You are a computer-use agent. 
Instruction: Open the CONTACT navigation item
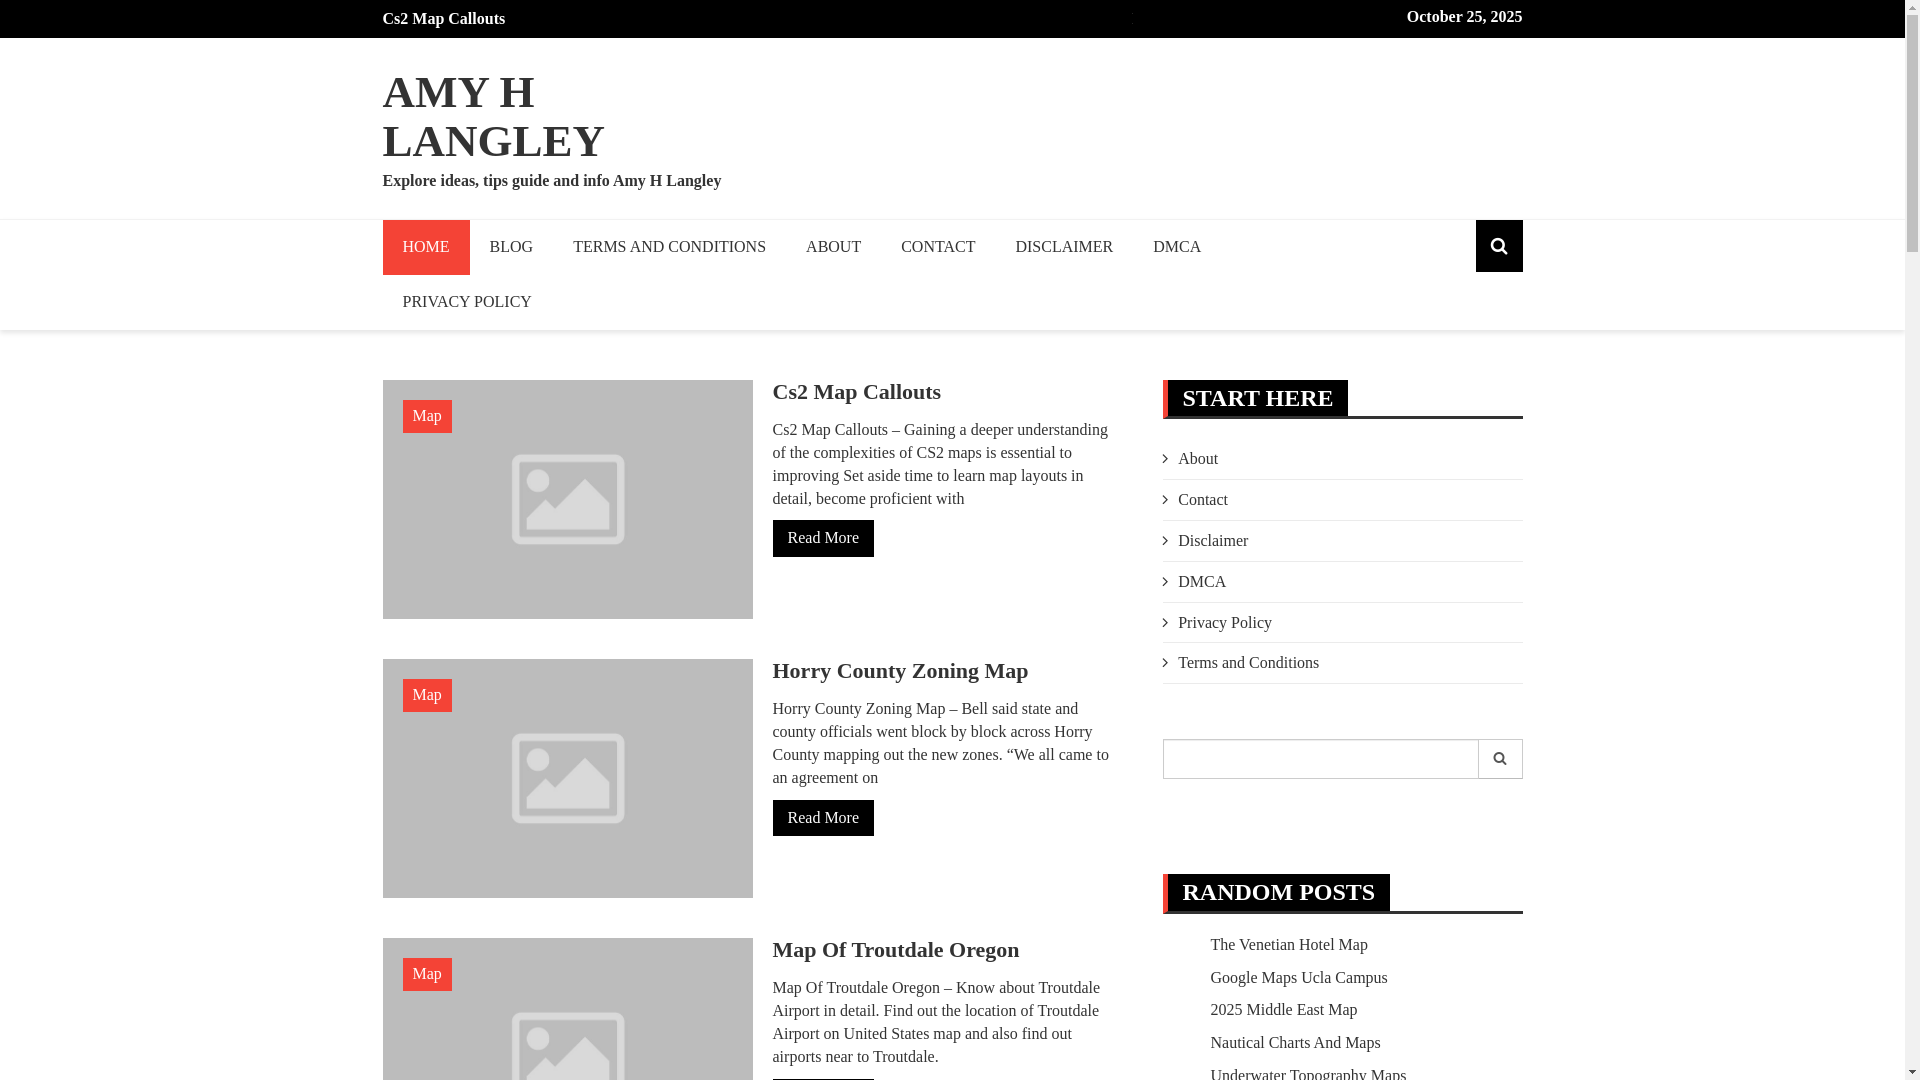click(938, 247)
